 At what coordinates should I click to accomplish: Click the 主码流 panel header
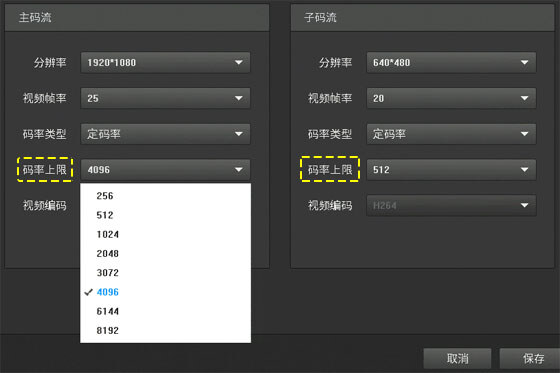click(x=137, y=18)
